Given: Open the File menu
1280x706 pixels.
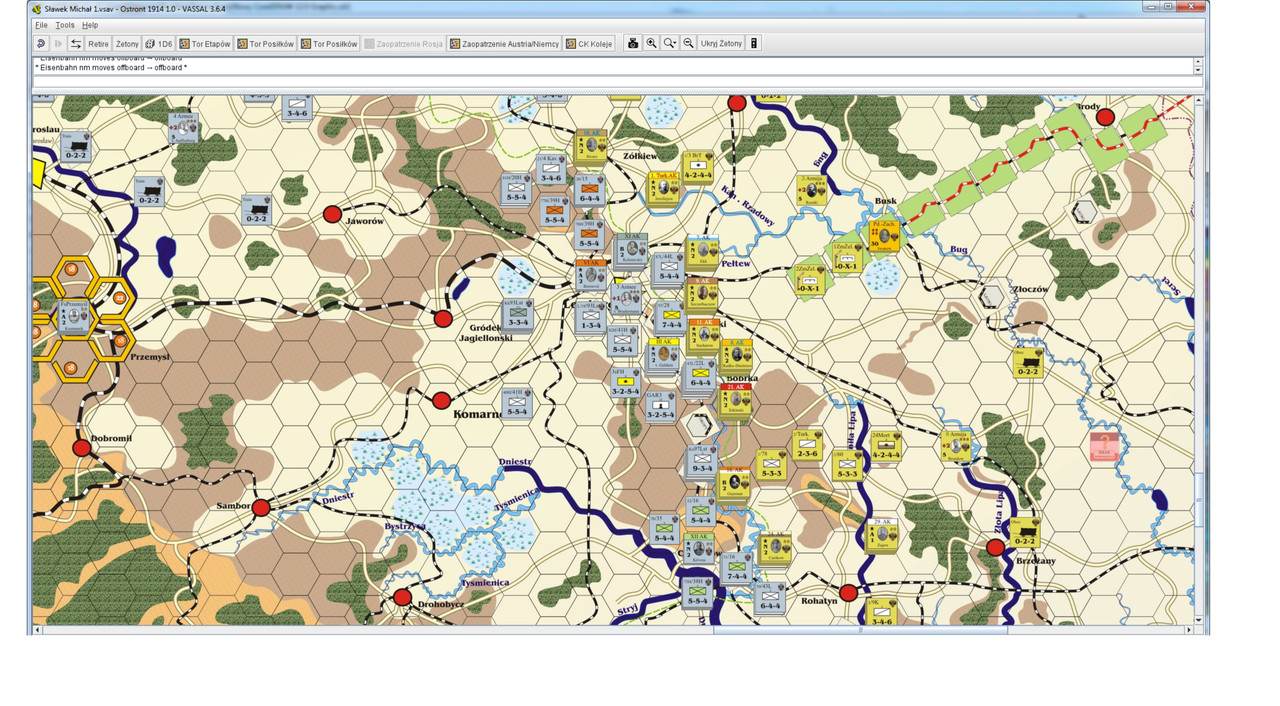Looking at the screenshot, I should click(x=41, y=25).
